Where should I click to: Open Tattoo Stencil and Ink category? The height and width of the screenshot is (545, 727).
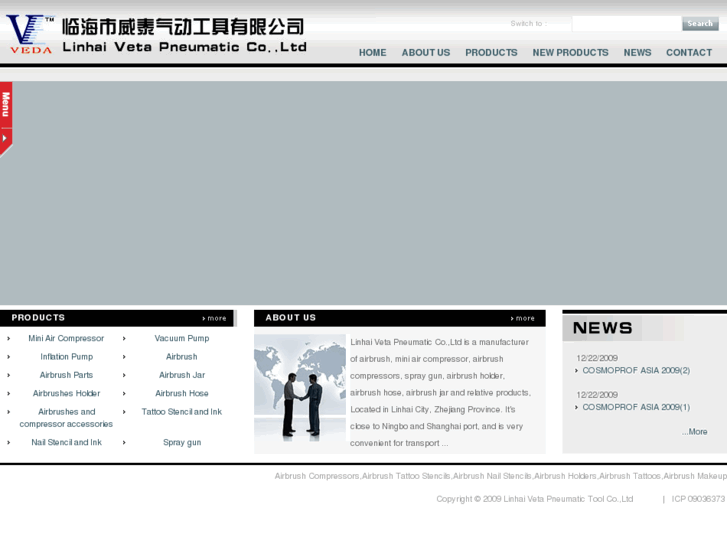(x=182, y=411)
